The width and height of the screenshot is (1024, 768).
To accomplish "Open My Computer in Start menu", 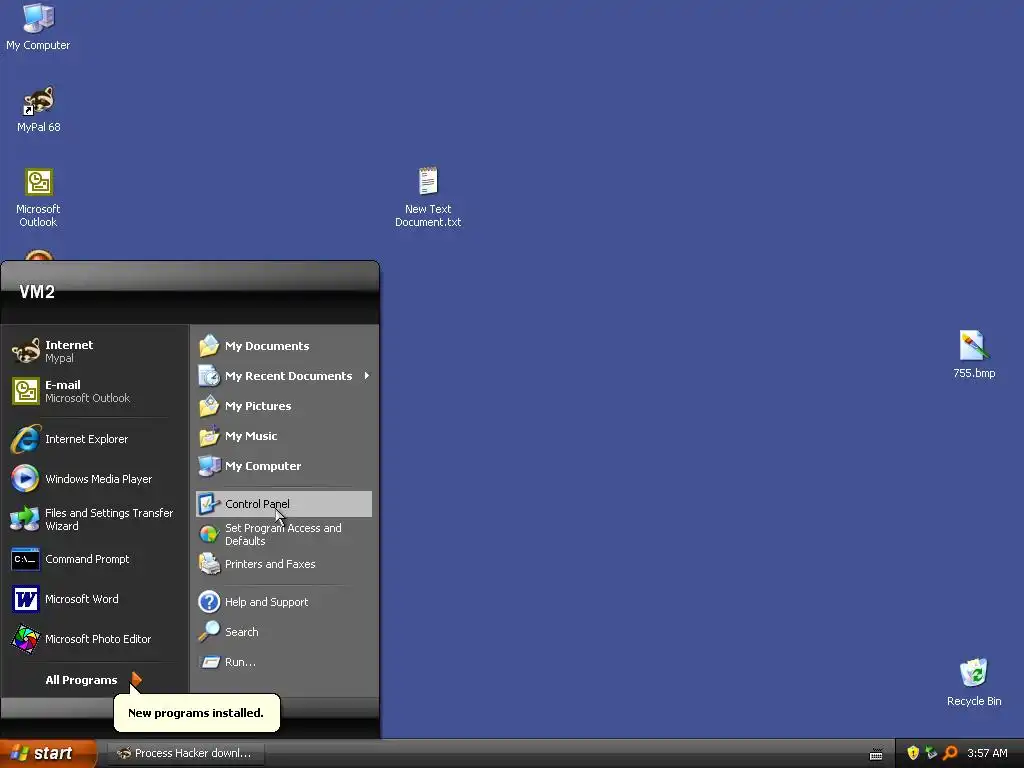I will pos(283,466).
